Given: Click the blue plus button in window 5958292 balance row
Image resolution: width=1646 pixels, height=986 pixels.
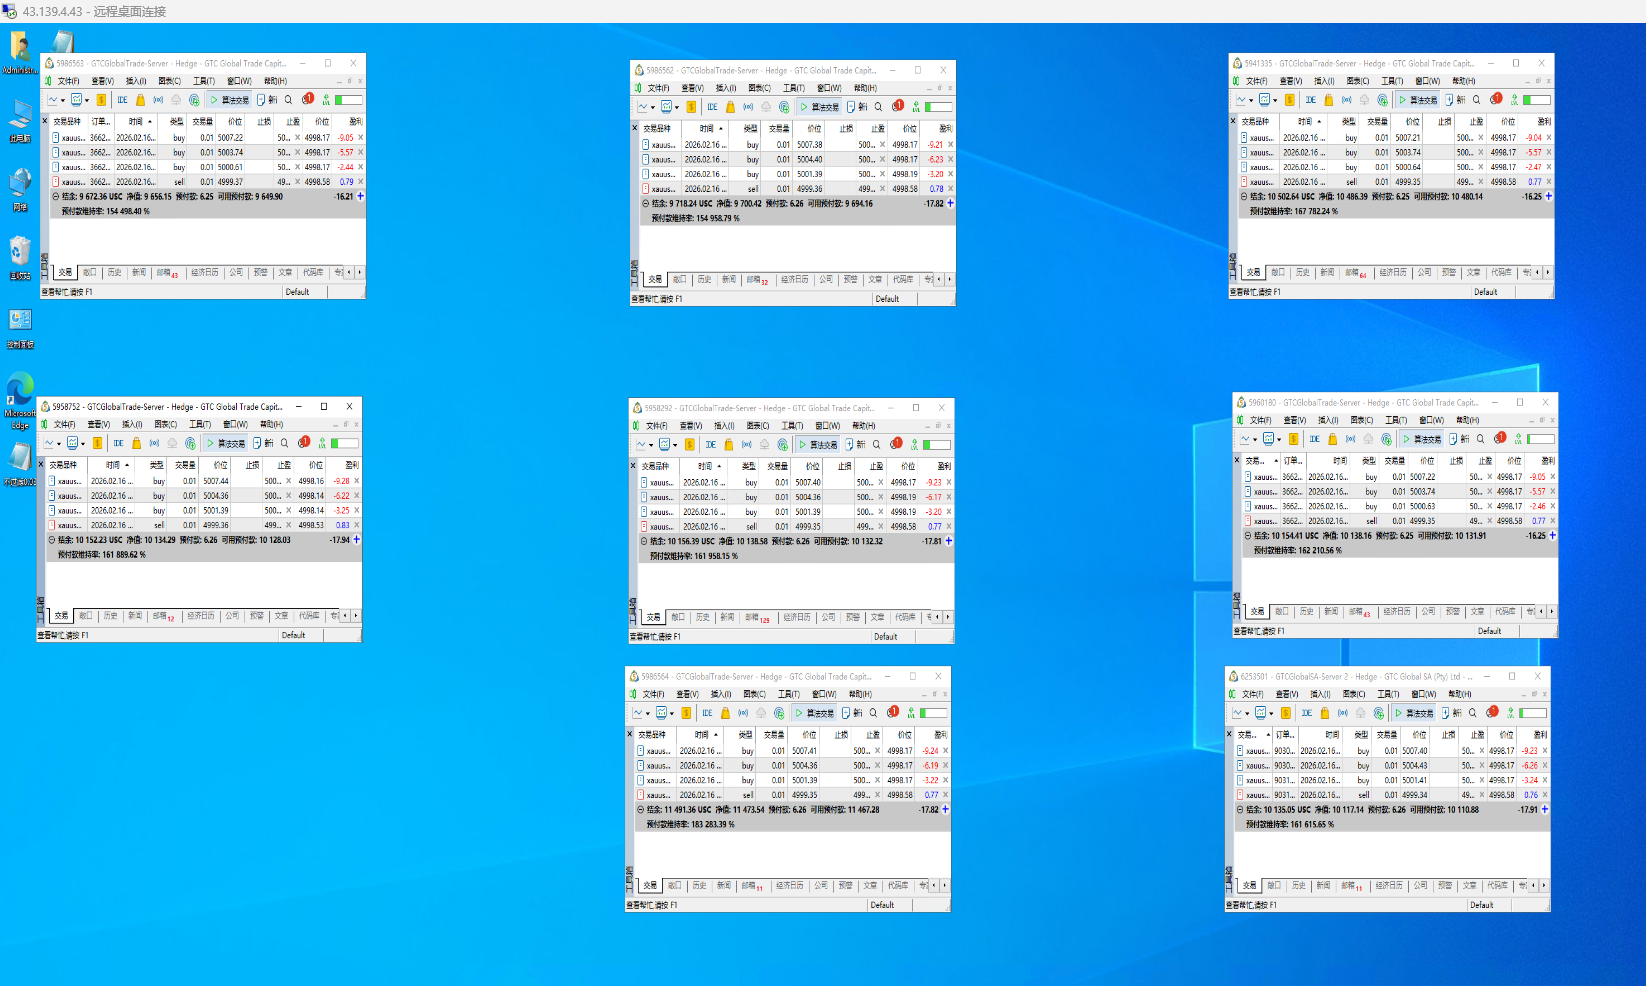Looking at the screenshot, I should [948, 541].
